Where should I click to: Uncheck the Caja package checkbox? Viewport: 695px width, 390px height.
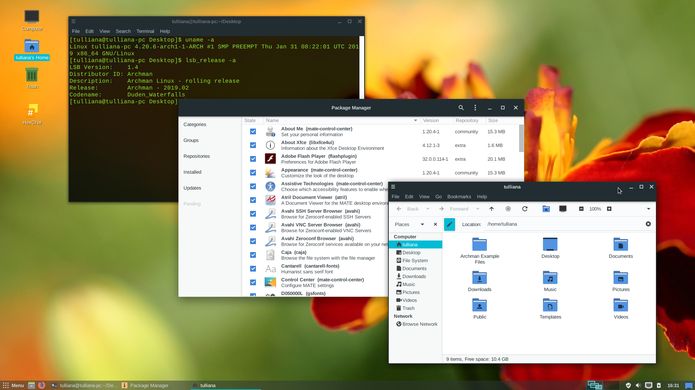(x=253, y=255)
